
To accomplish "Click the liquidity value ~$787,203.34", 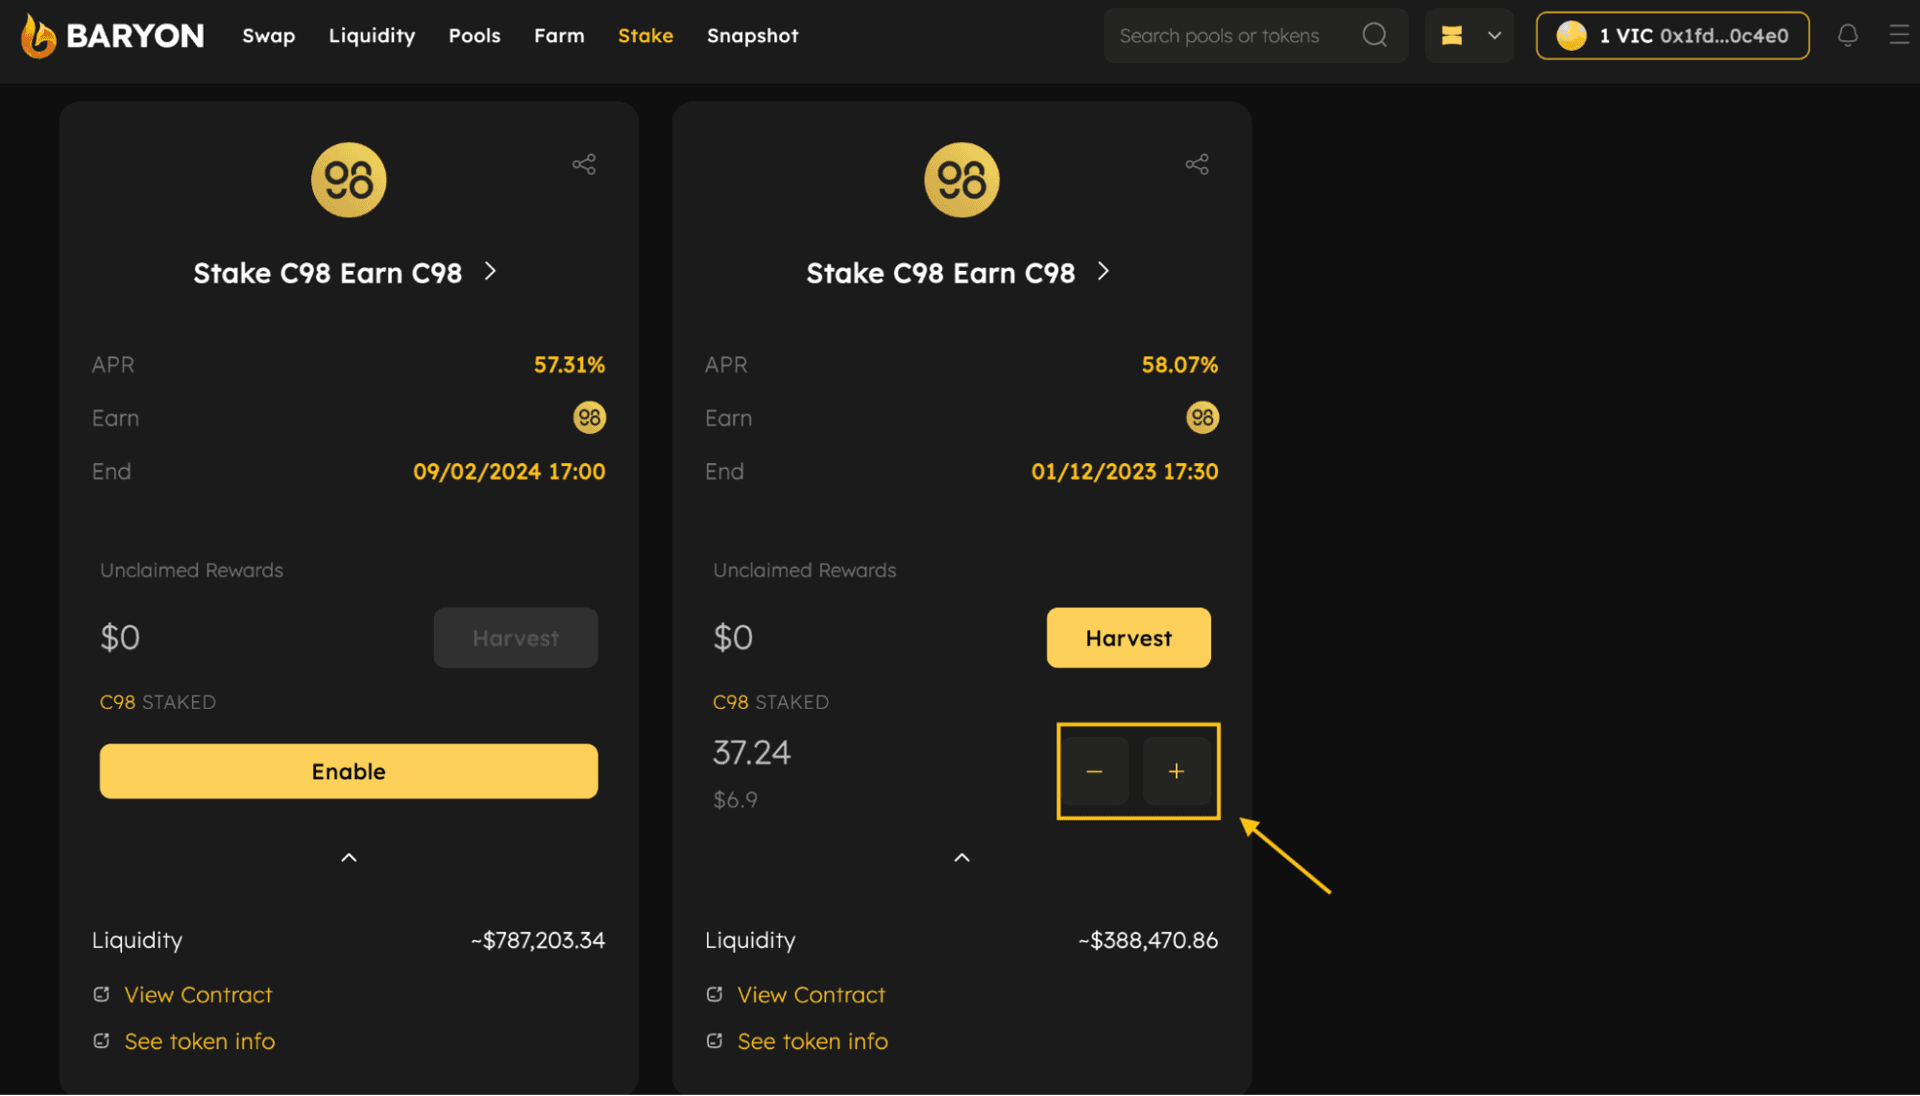I will (x=538, y=941).
